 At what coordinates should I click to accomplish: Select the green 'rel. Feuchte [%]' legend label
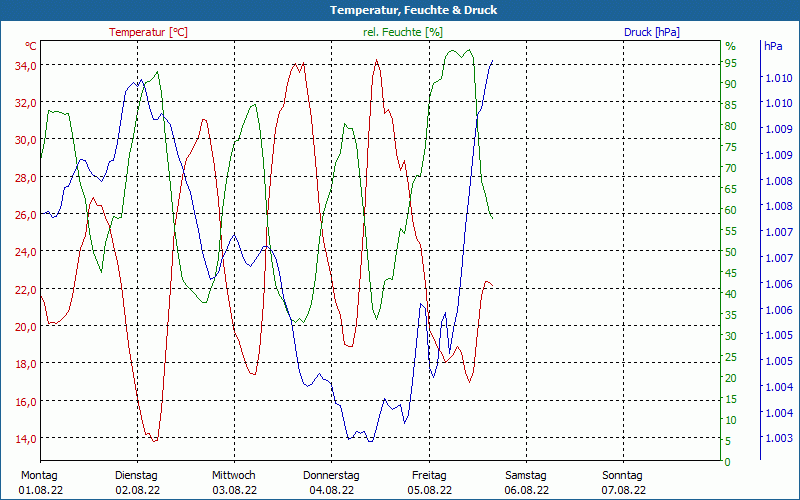click(403, 32)
